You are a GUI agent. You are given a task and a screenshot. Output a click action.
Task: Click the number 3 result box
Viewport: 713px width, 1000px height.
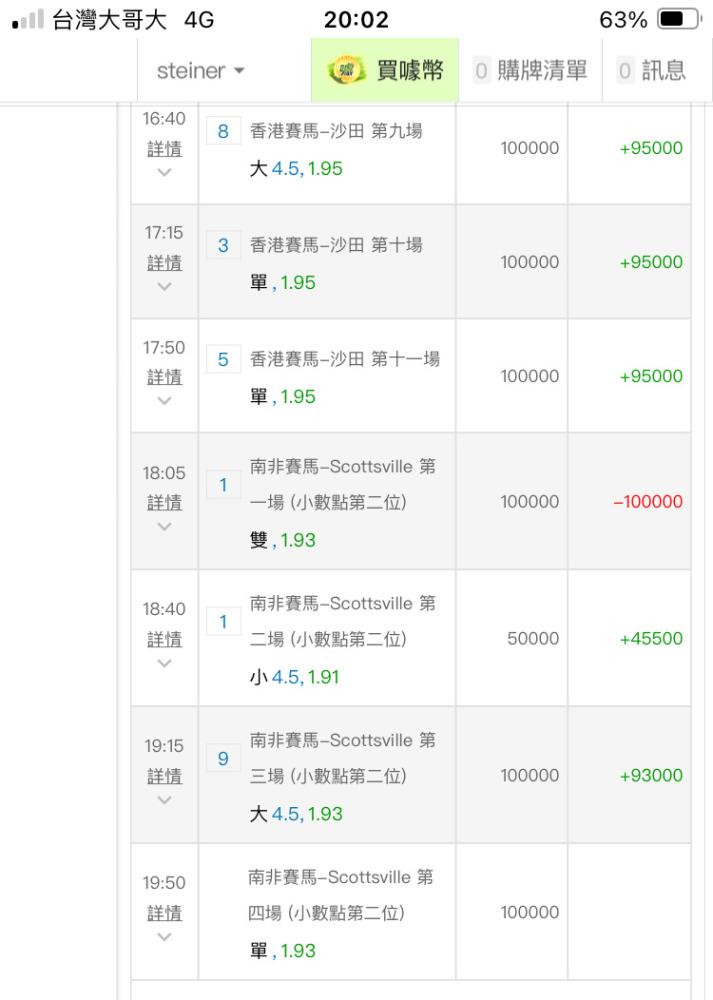click(223, 245)
